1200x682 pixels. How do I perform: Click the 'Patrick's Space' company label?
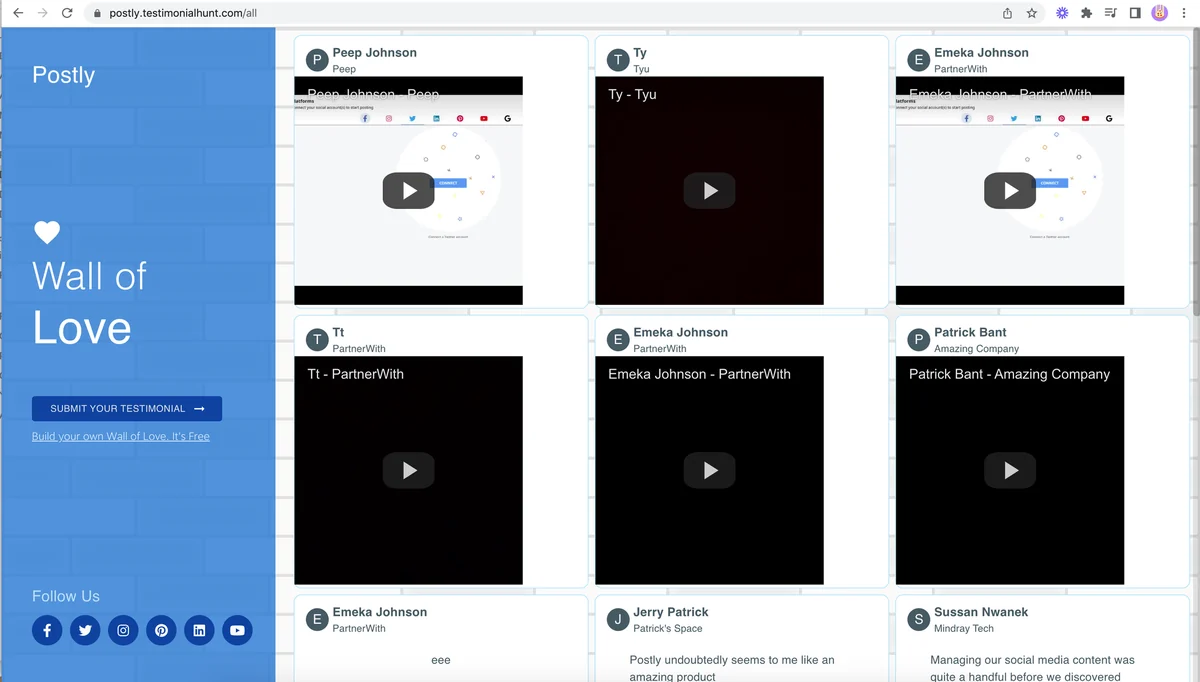668,629
